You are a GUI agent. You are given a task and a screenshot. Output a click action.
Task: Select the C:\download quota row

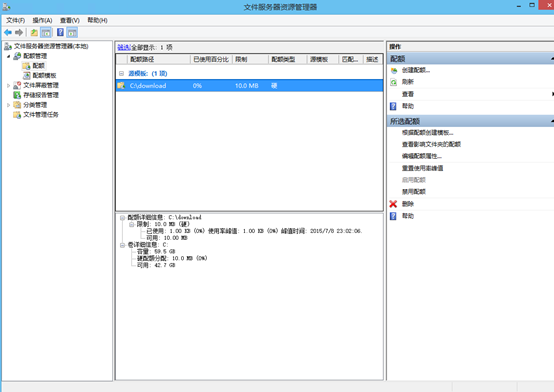[249, 86]
